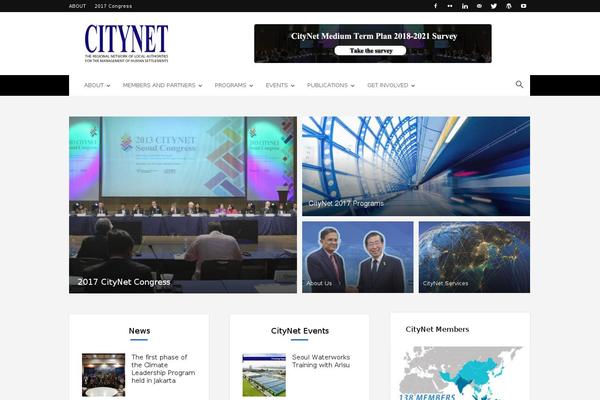Screen dimensions: 600x400
Task: Click the CityNet Members heading
Action: pyautogui.click(x=437, y=329)
